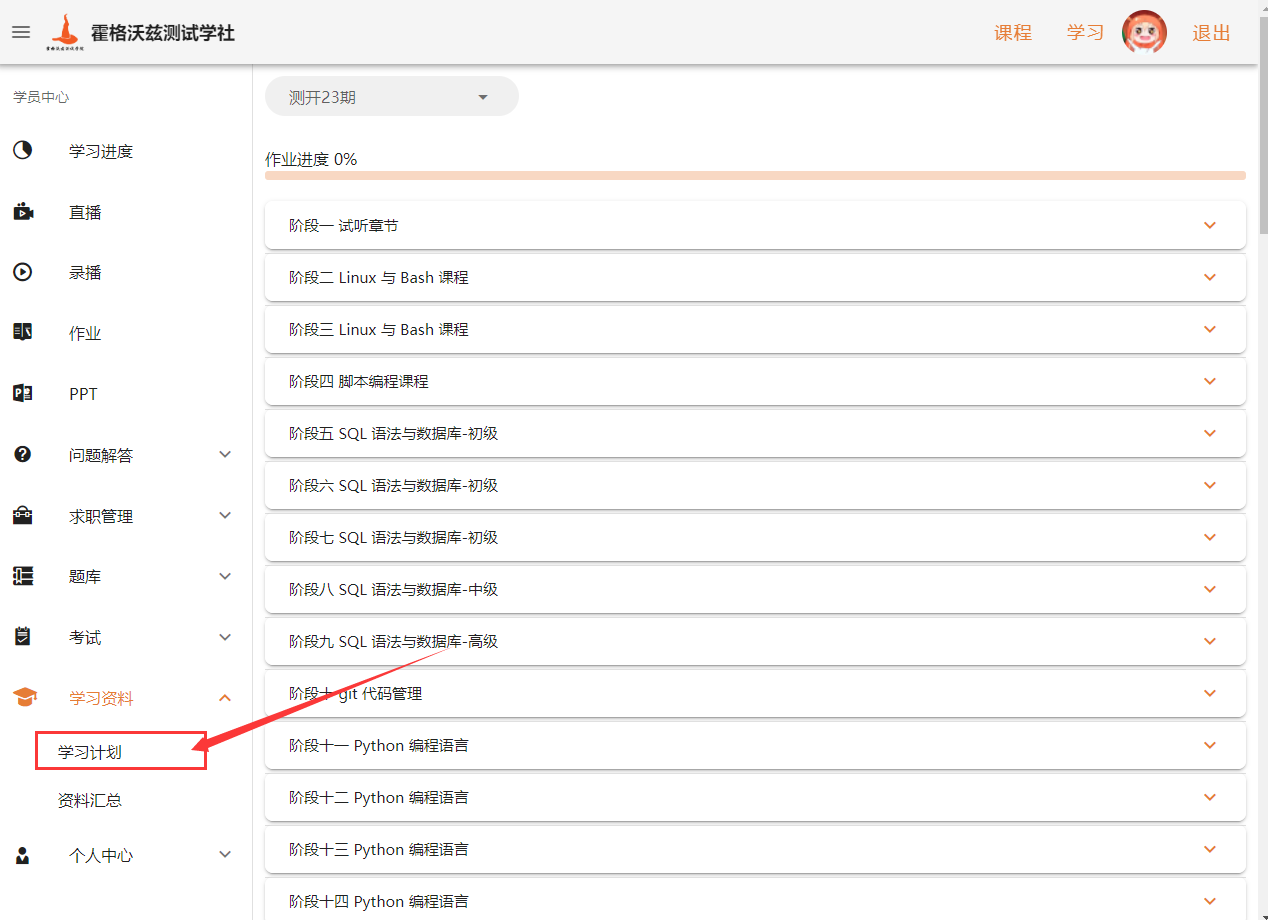Viewport: 1268px width, 920px height.
Task: Click the PPT file icon
Action: [22, 393]
